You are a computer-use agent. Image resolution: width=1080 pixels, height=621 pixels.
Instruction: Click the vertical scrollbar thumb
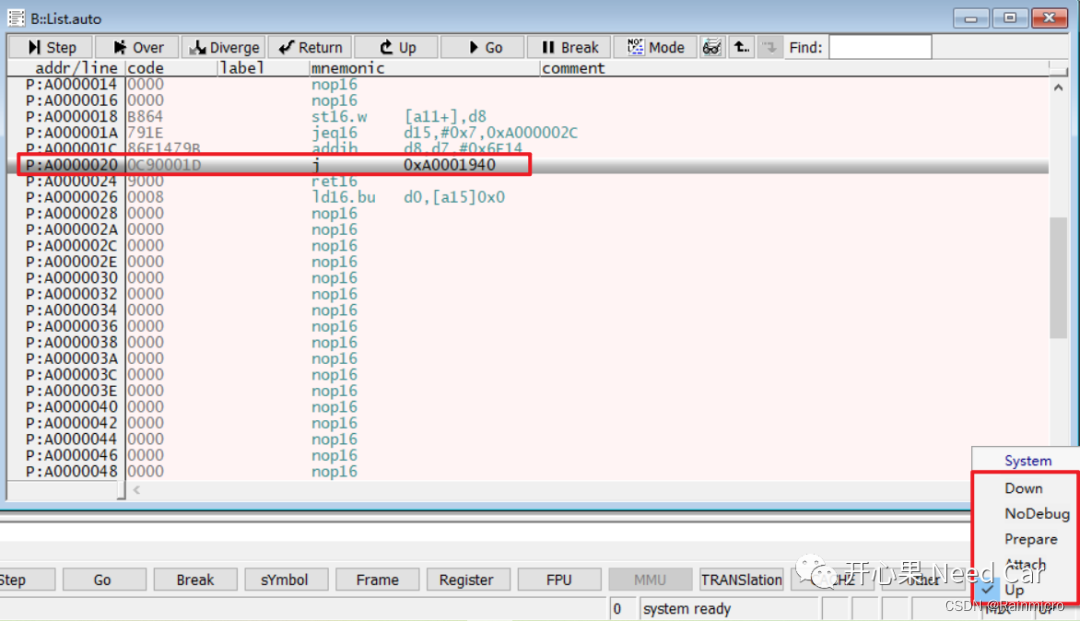tap(1058, 277)
